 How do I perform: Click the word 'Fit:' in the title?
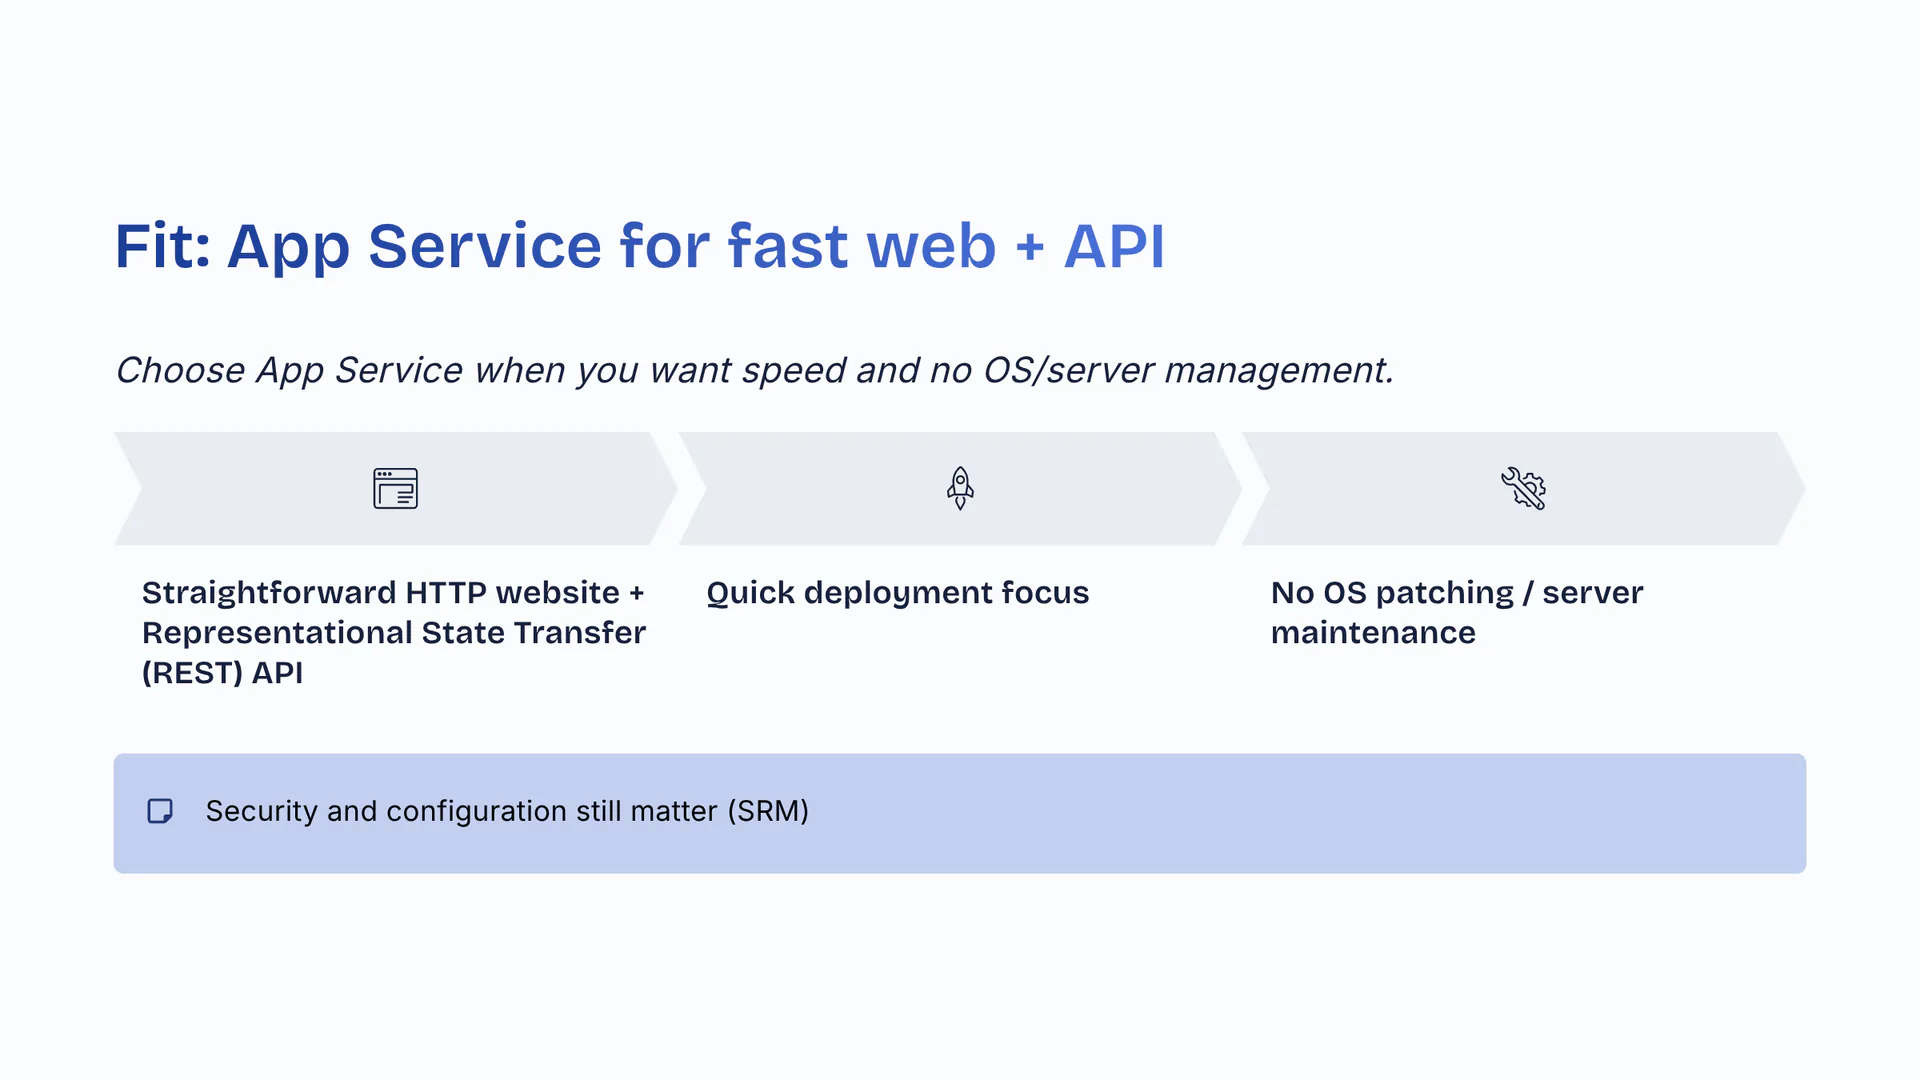click(162, 246)
